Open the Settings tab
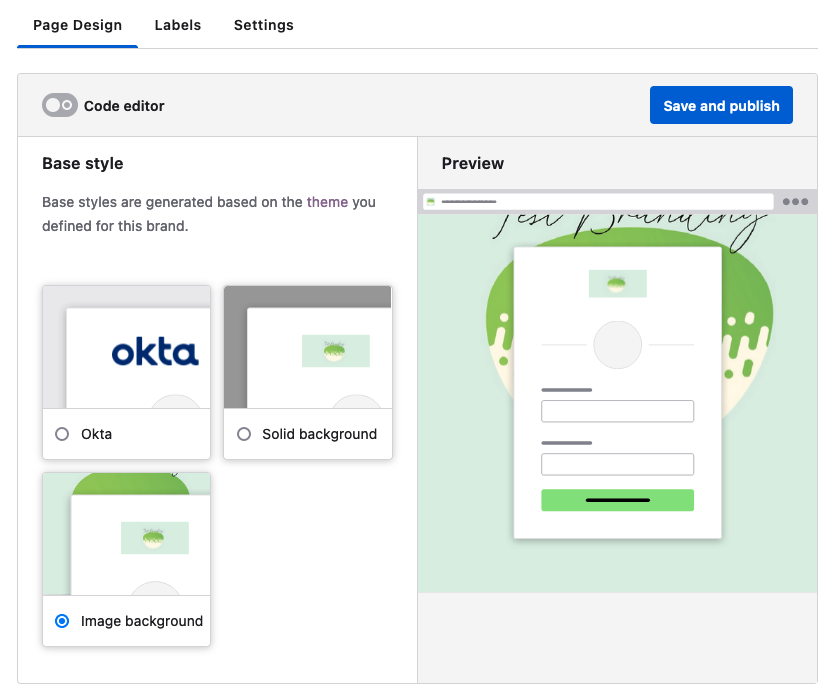The image size is (839, 695). click(x=263, y=25)
